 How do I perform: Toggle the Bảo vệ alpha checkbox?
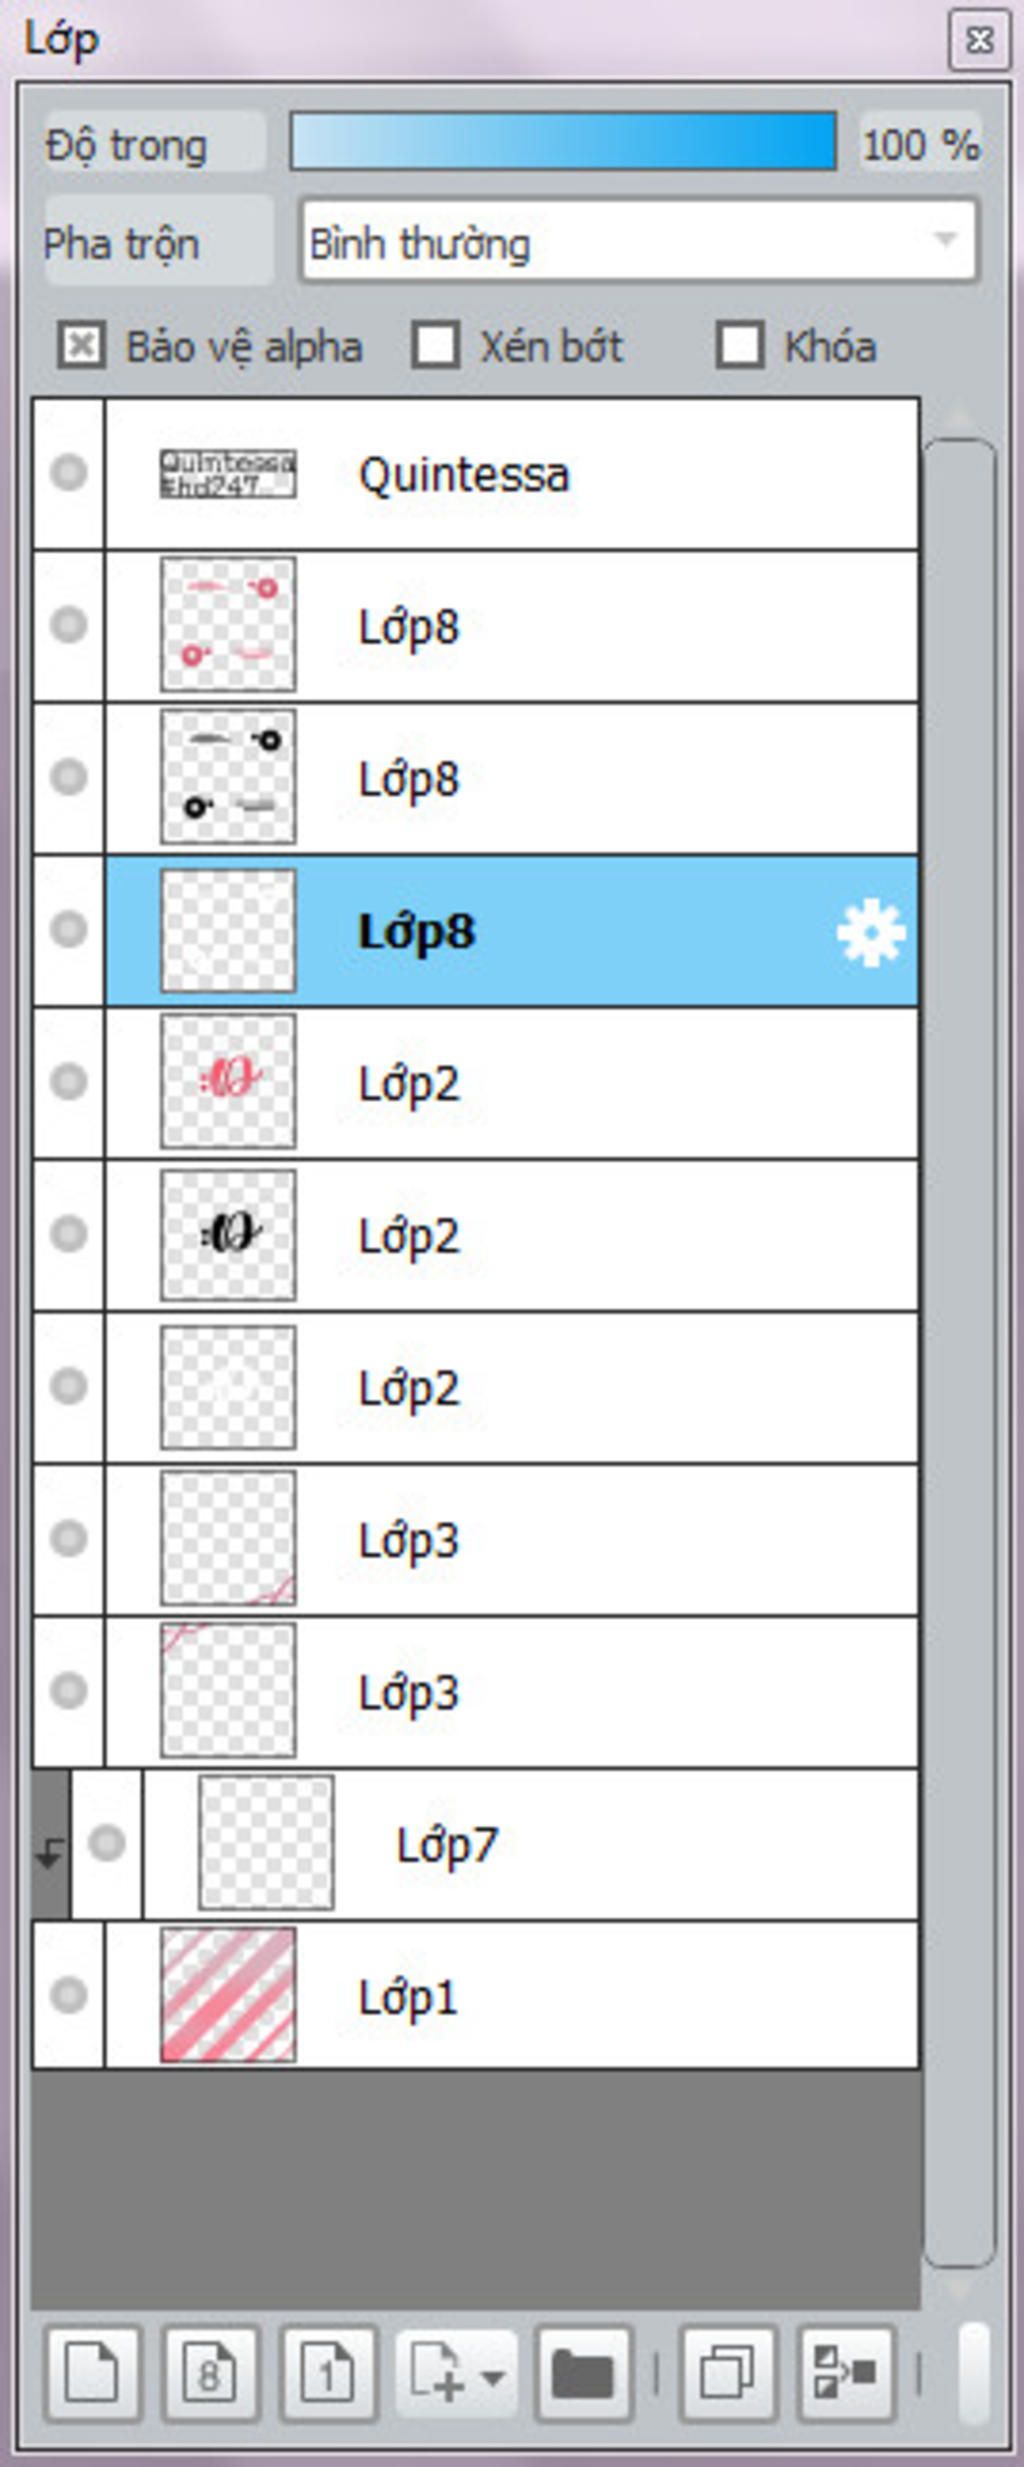pyautogui.click(x=81, y=346)
